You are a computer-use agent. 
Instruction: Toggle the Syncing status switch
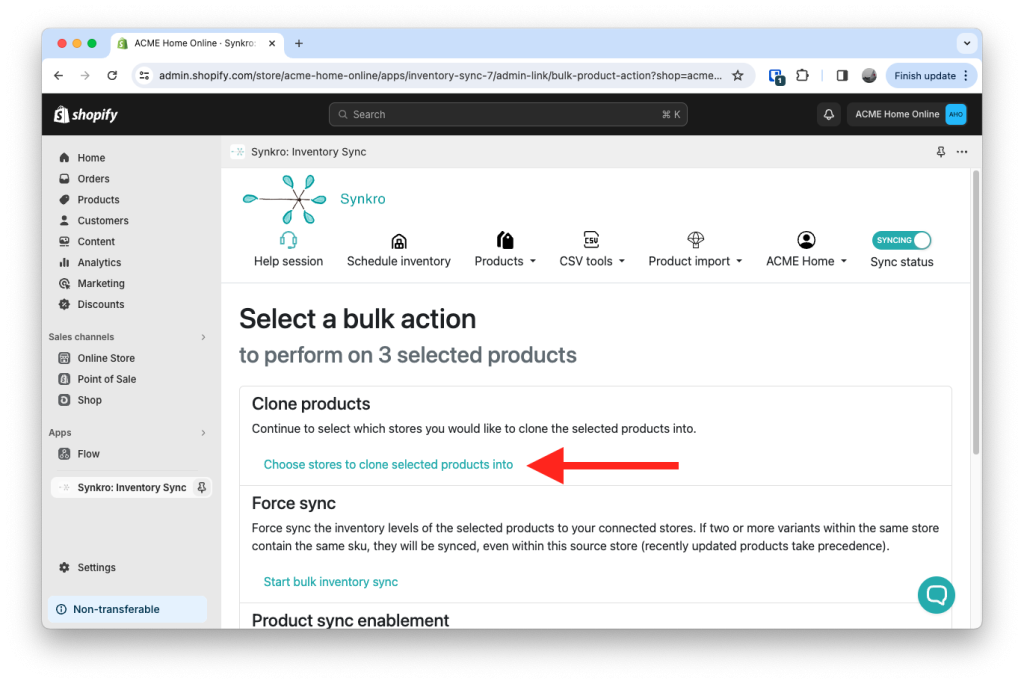point(902,240)
